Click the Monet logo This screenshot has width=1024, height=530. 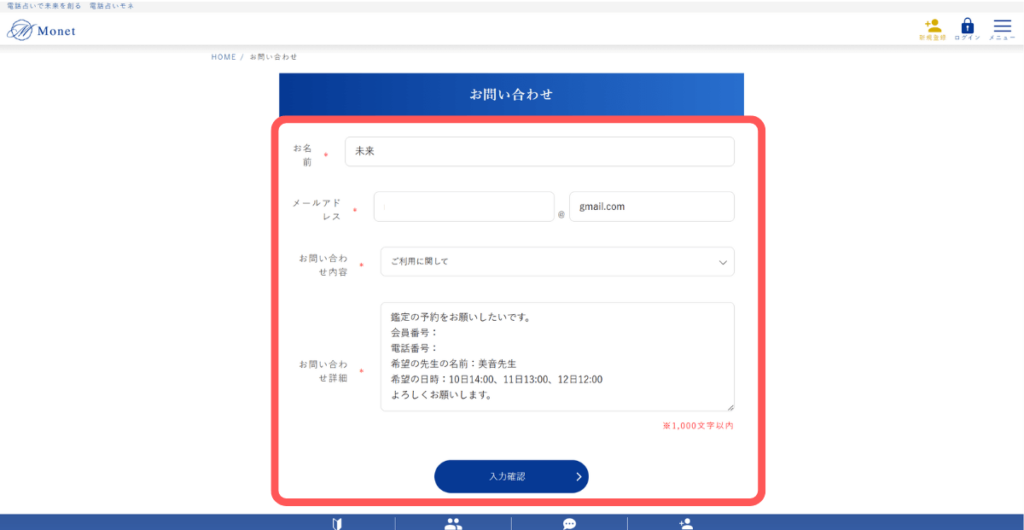[42, 31]
